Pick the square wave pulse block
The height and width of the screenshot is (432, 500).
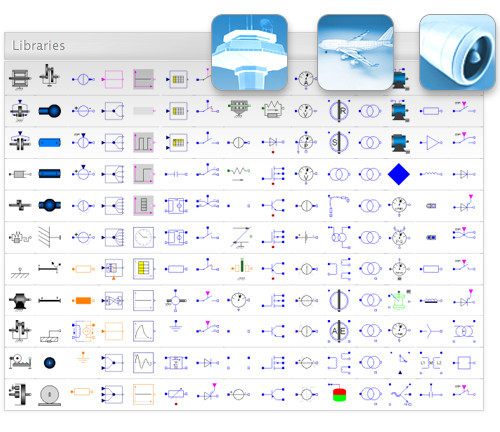coord(143,142)
